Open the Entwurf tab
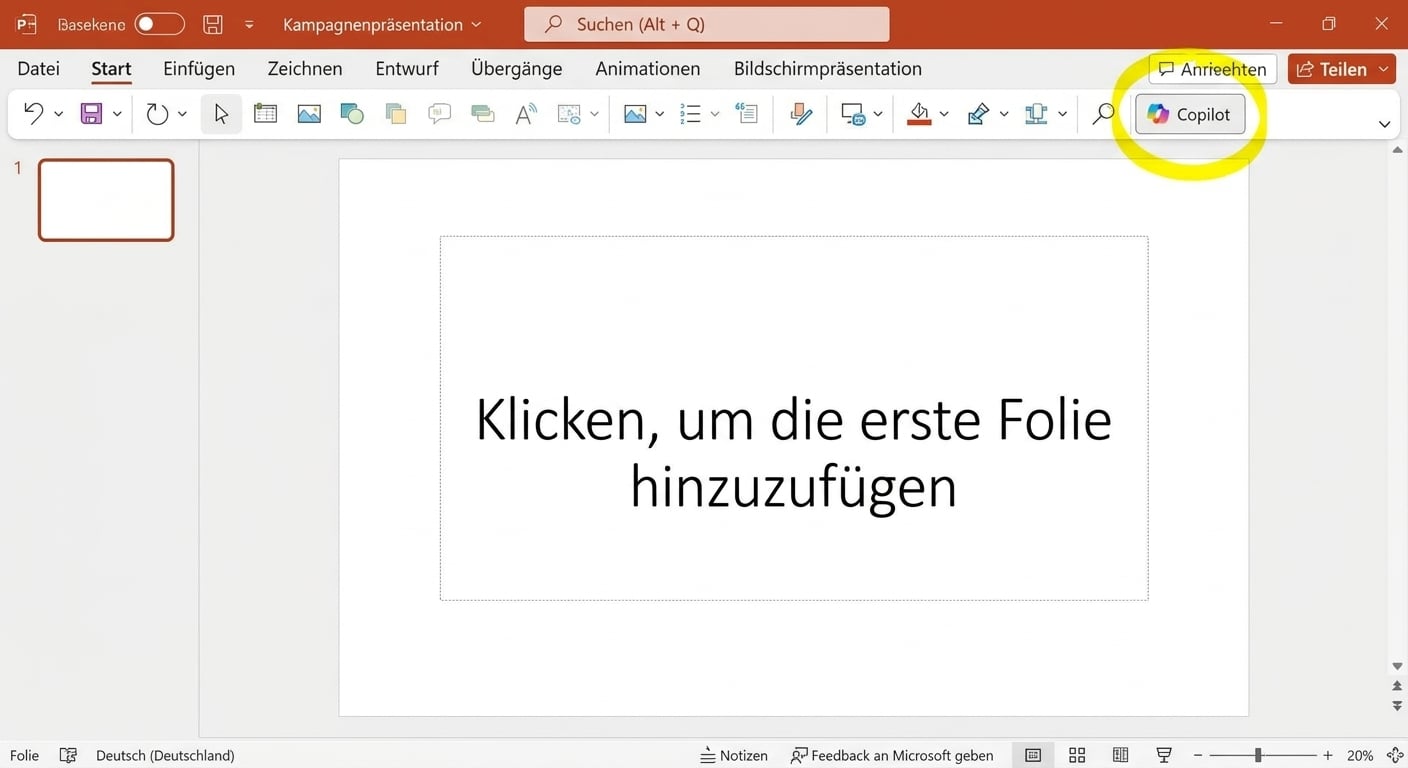Screen dimensions: 1408x768 pyautogui.click(x=407, y=68)
